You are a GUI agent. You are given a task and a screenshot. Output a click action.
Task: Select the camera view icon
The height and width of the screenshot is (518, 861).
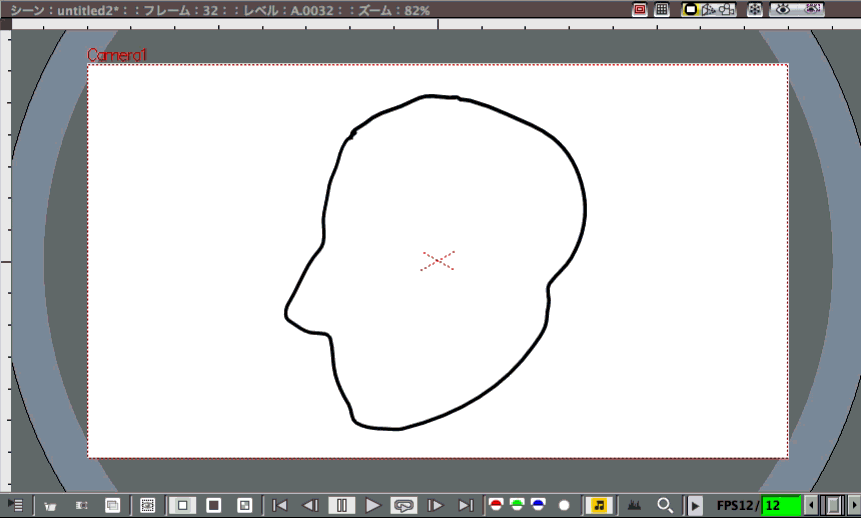click(x=727, y=9)
